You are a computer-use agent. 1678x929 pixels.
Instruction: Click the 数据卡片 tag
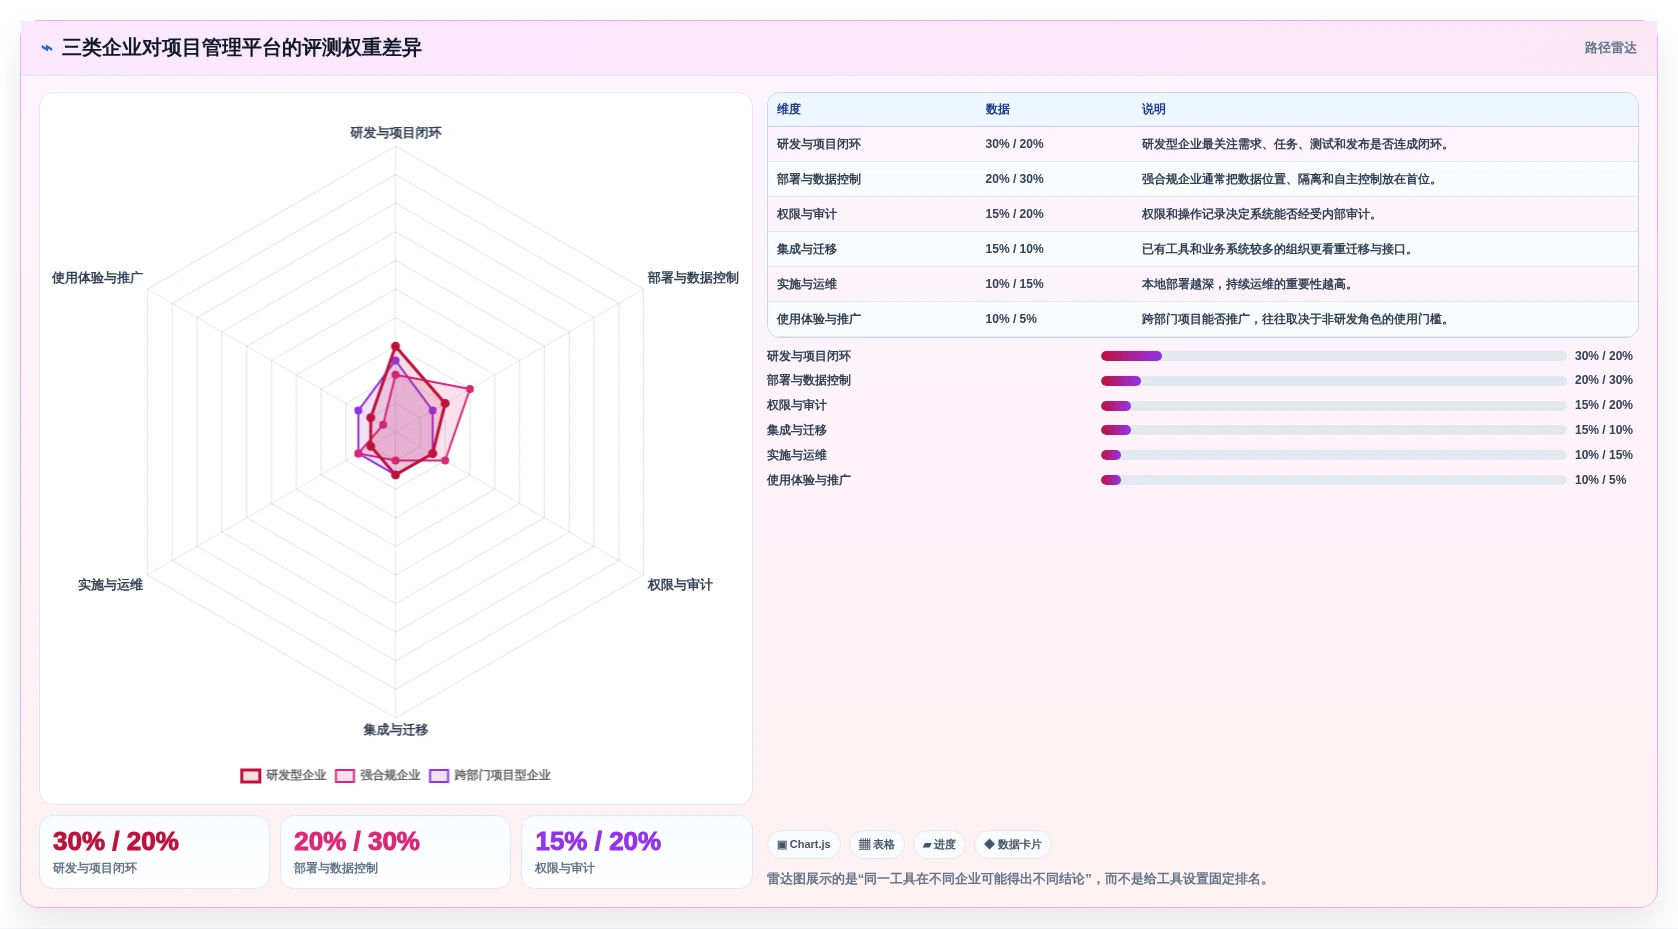pos(1013,844)
